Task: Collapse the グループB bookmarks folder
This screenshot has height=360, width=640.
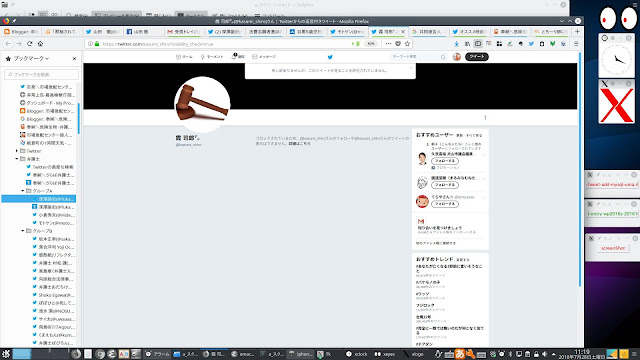Action: (x=23, y=231)
